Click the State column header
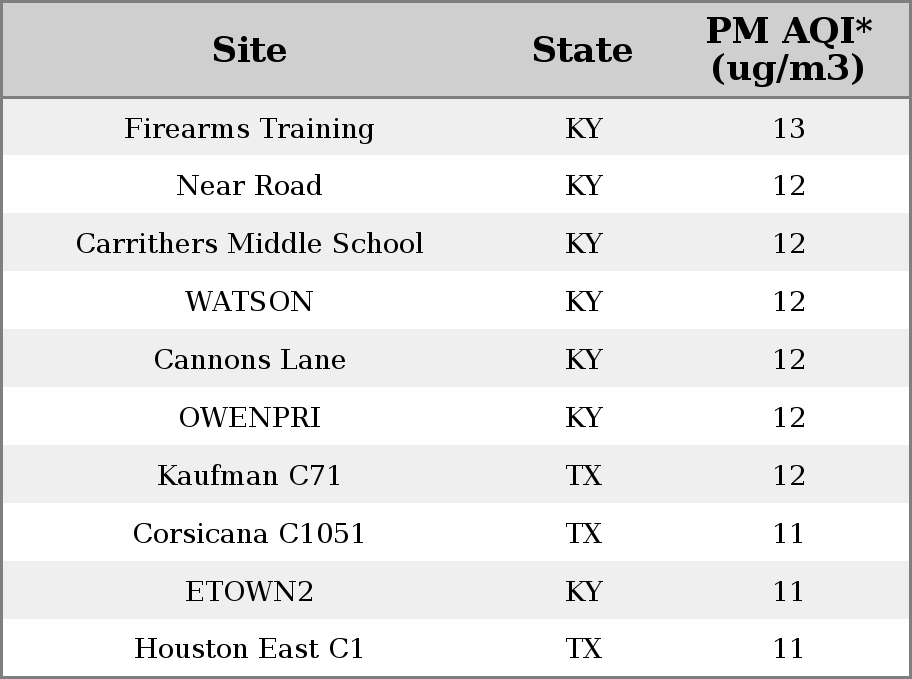The height and width of the screenshot is (679, 912). pyautogui.click(x=582, y=49)
